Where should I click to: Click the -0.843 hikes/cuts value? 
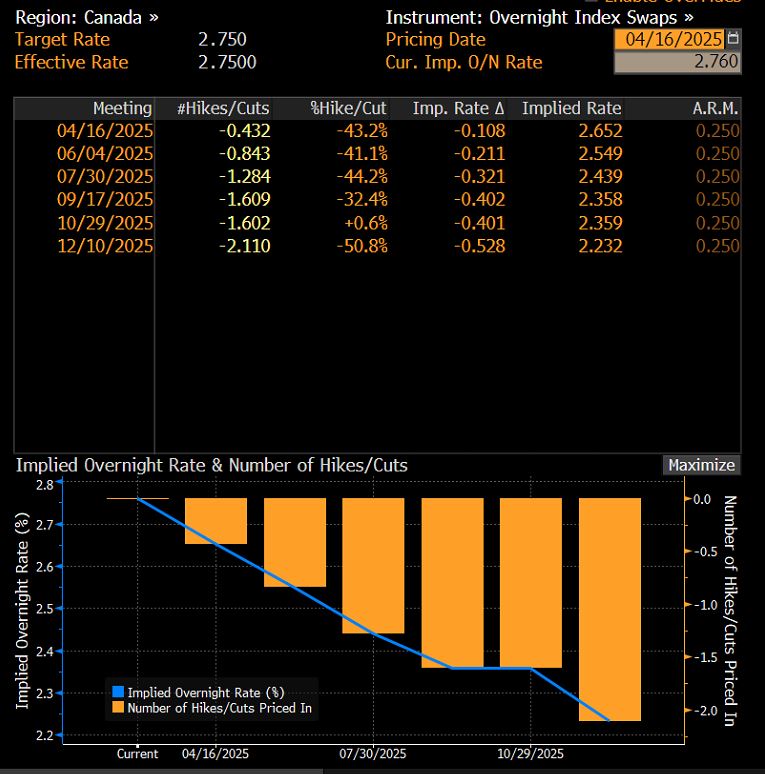[x=245, y=154]
